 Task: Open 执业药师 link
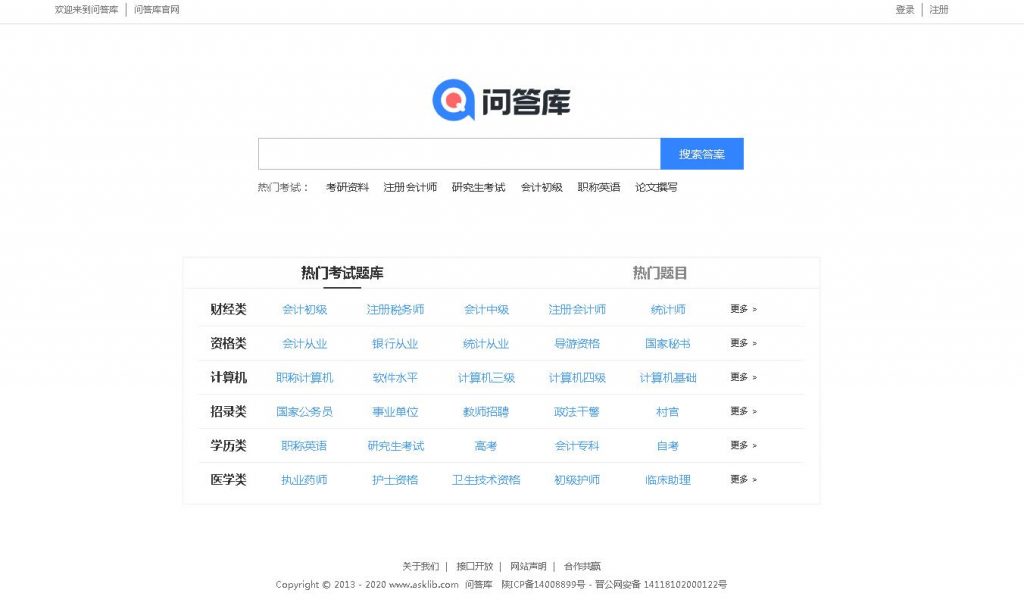coord(304,479)
